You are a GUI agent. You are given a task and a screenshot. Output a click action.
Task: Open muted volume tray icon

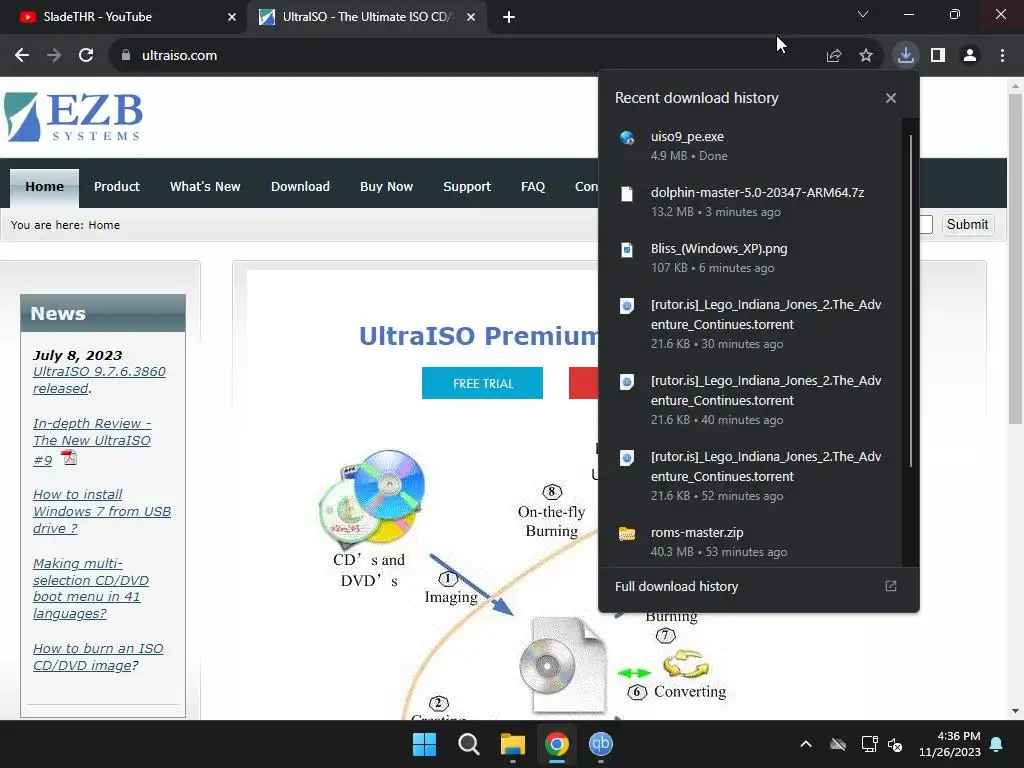pyautogui.click(x=895, y=744)
